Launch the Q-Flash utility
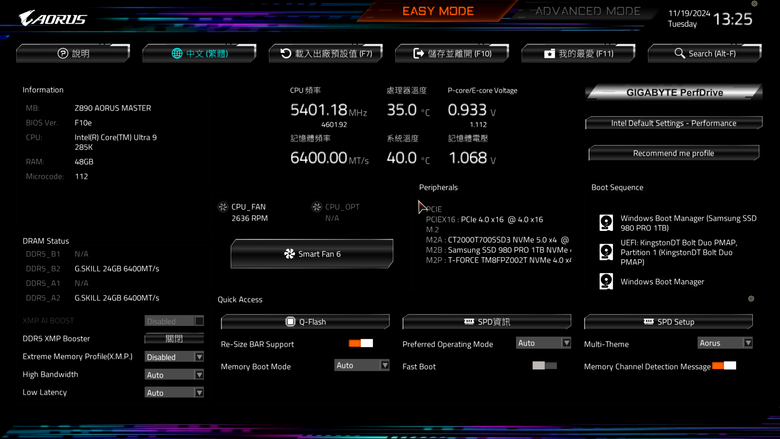 tap(305, 322)
